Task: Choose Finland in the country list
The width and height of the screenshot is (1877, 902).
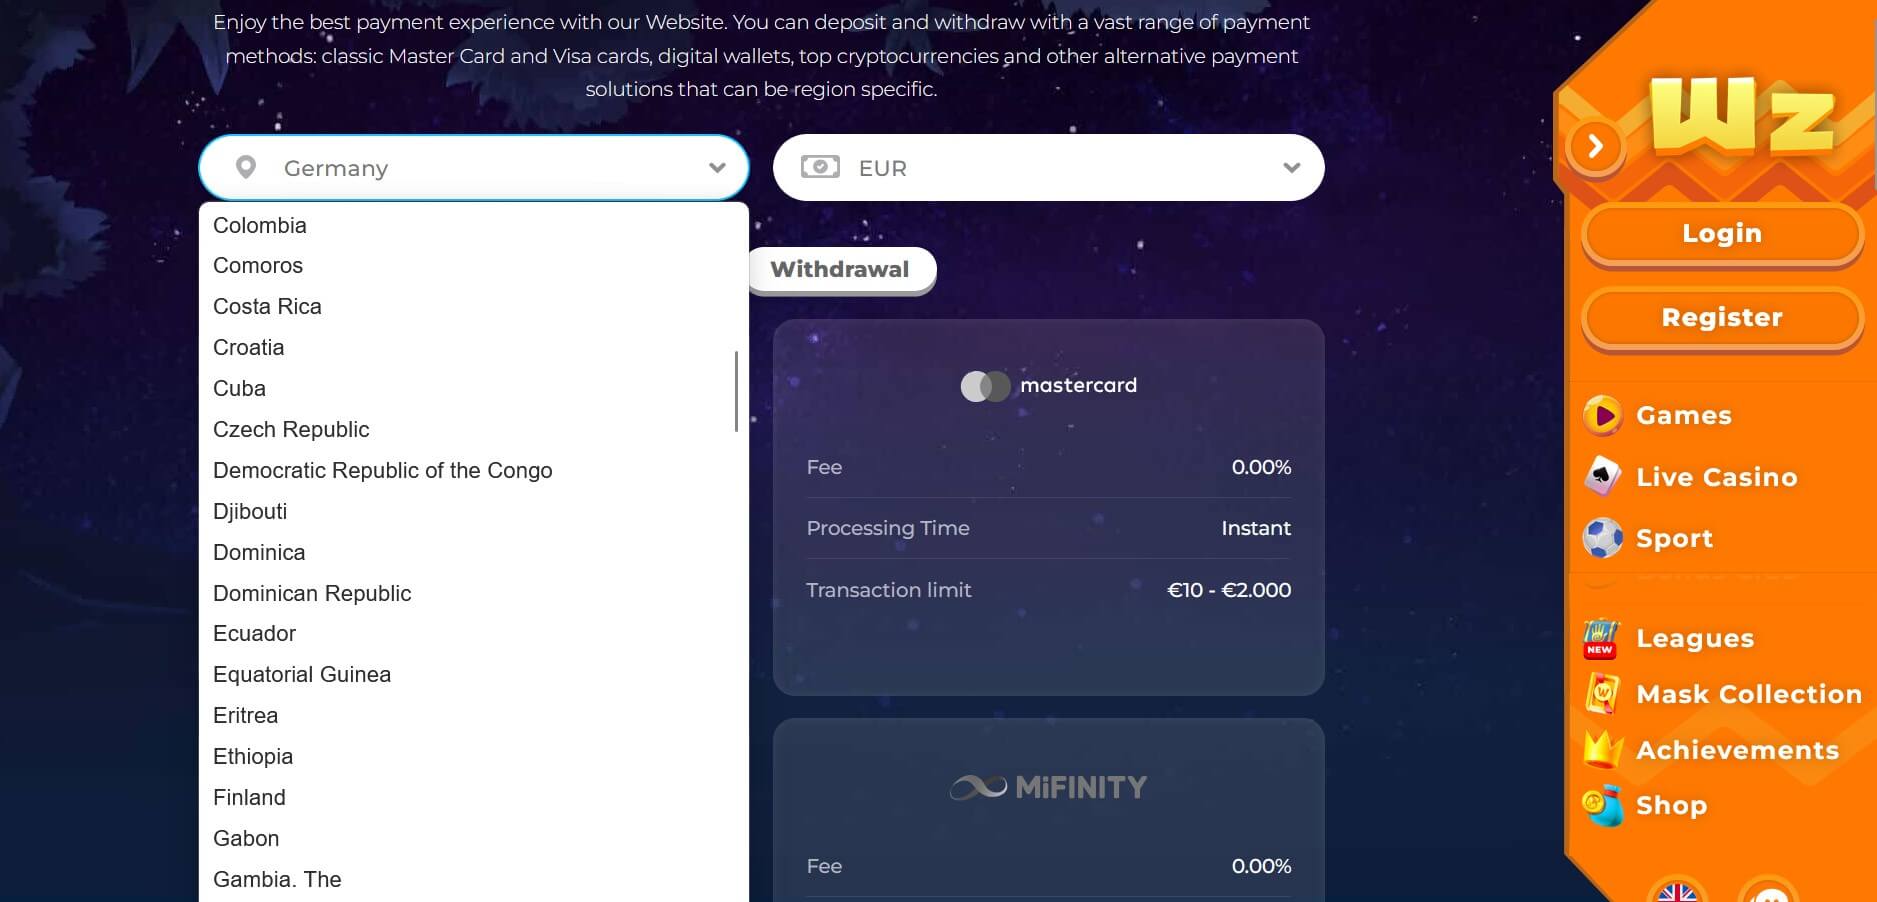Action: pyautogui.click(x=250, y=798)
